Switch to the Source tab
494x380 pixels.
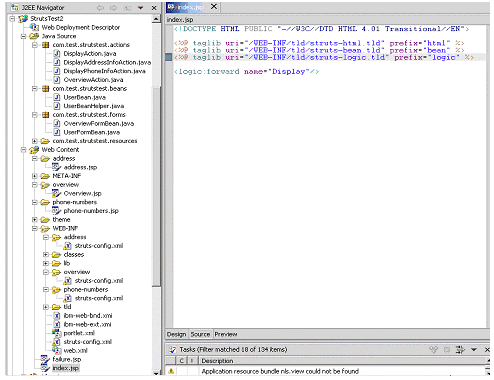pyautogui.click(x=200, y=334)
